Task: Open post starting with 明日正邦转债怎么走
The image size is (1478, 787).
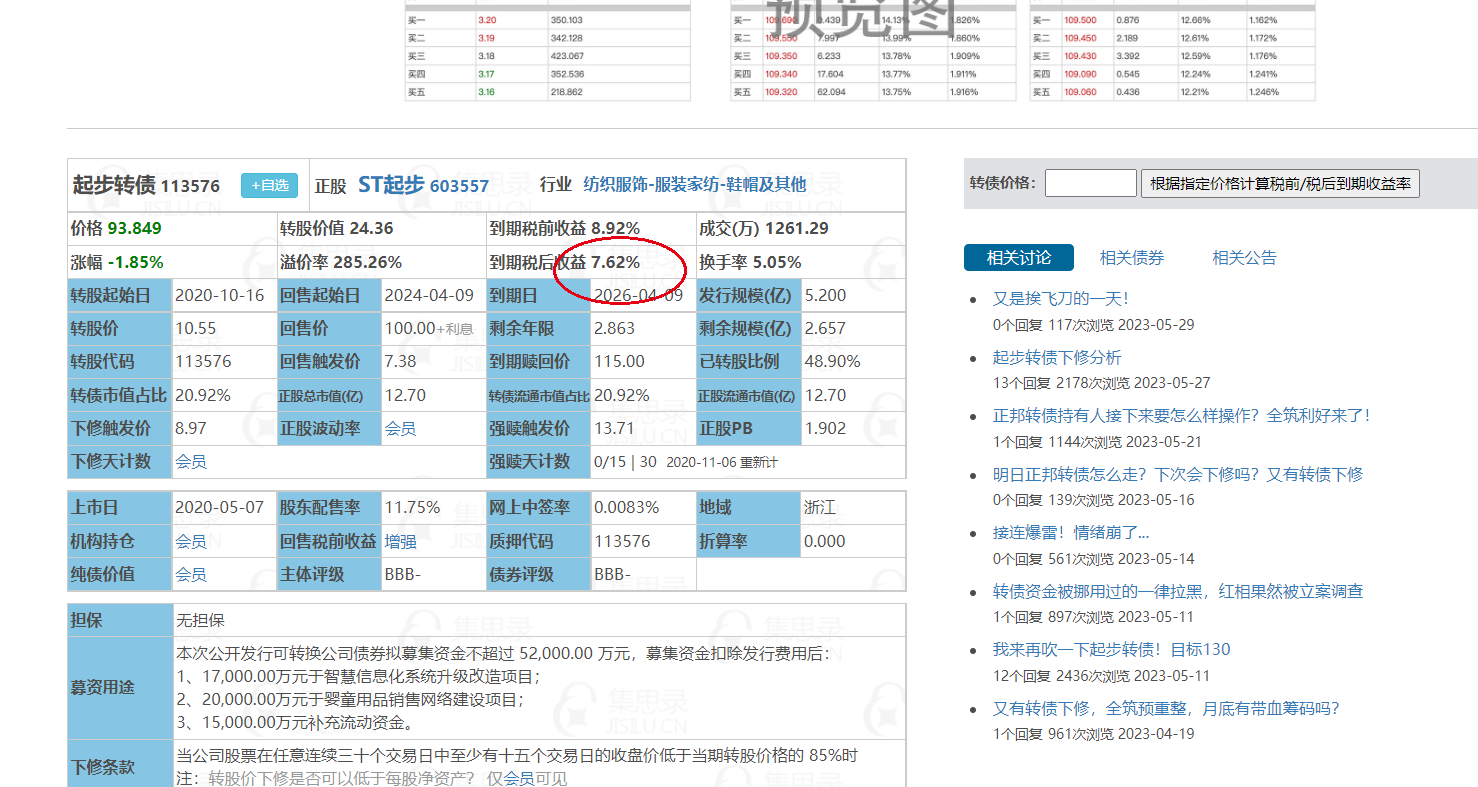Action: (1178, 474)
